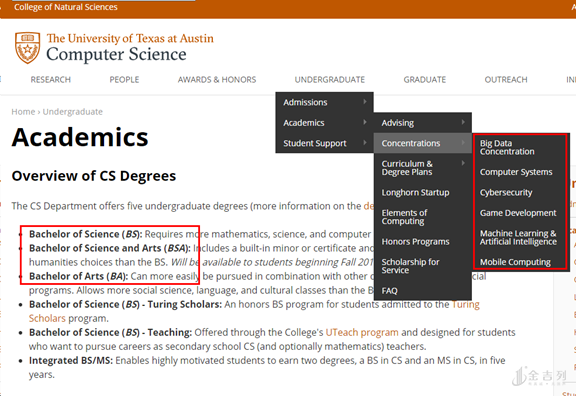Viewport: 576px width, 396px height.
Task: Choose Mobile Computing concentration
Action: point(520,262)
